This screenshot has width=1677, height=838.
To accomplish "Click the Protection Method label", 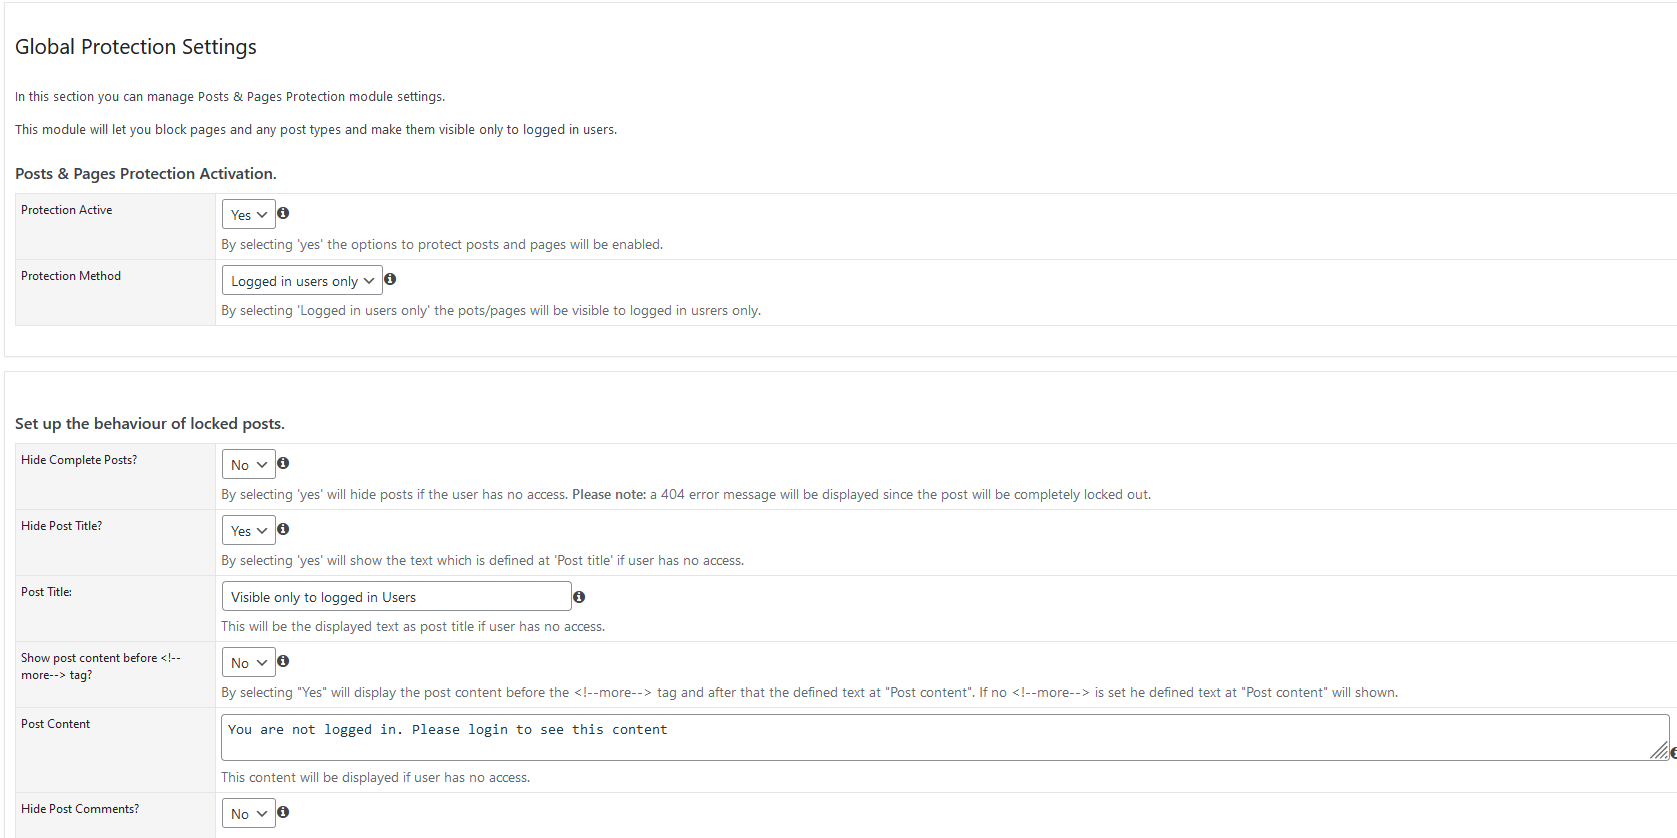I will [x=71, y=276].
